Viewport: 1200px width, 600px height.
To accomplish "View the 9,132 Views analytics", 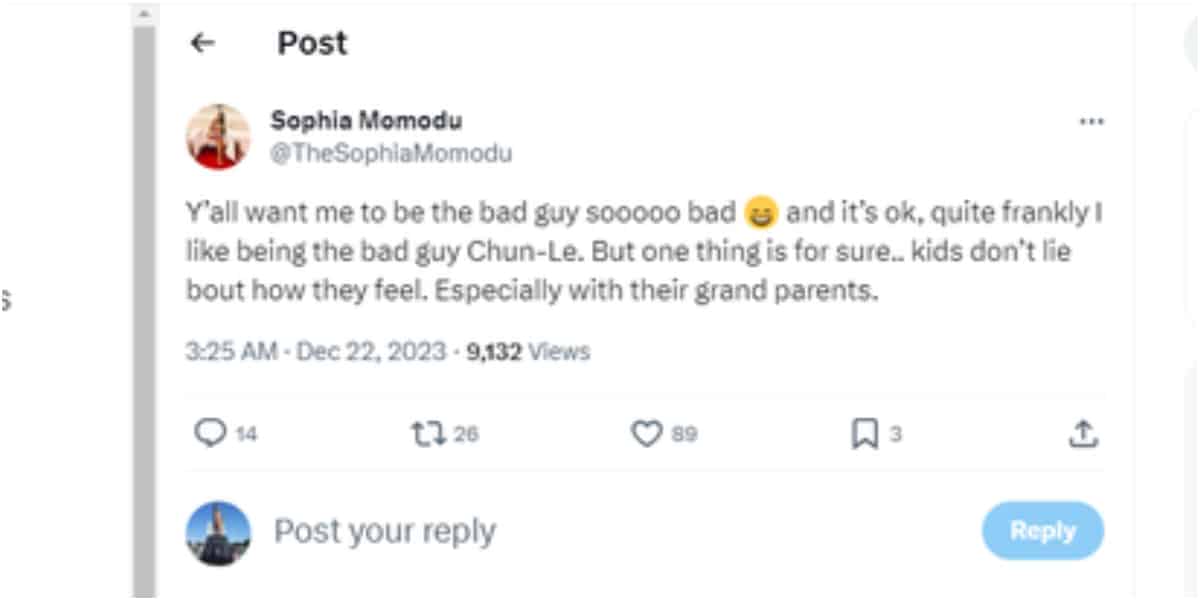I will click(x=529, y=352).
